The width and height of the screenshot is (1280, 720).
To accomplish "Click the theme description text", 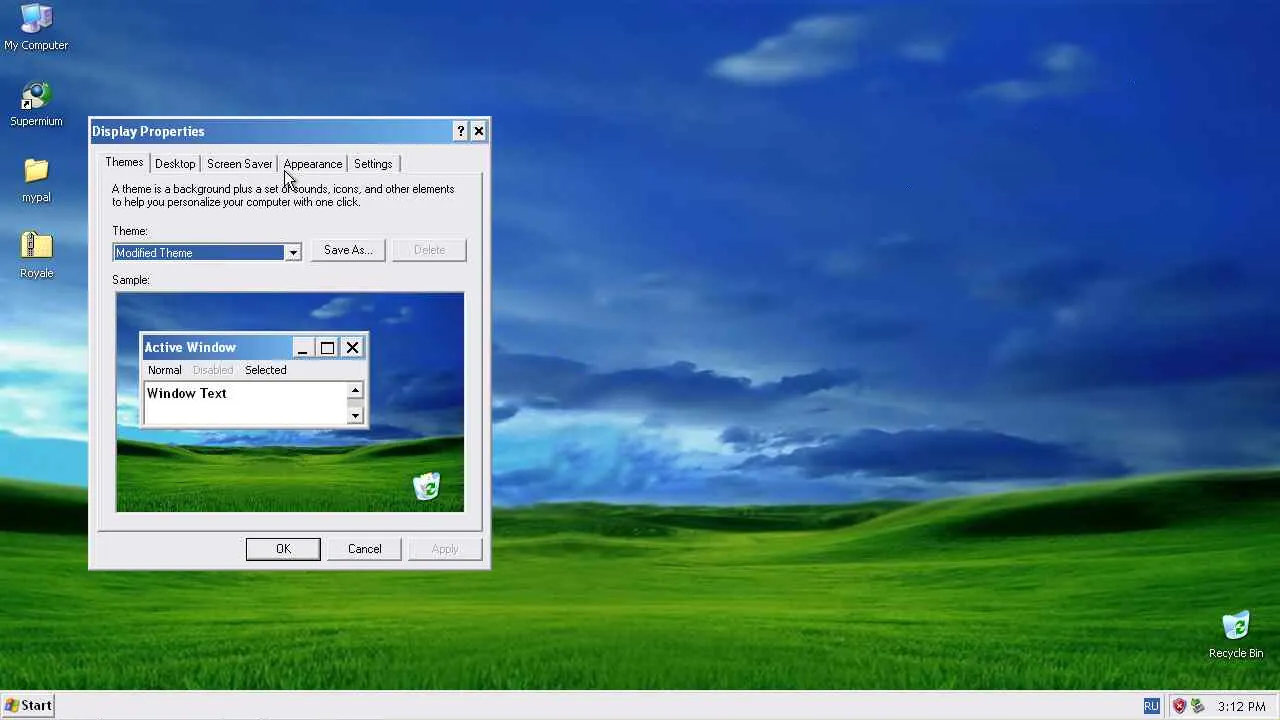I will (283, 196).
